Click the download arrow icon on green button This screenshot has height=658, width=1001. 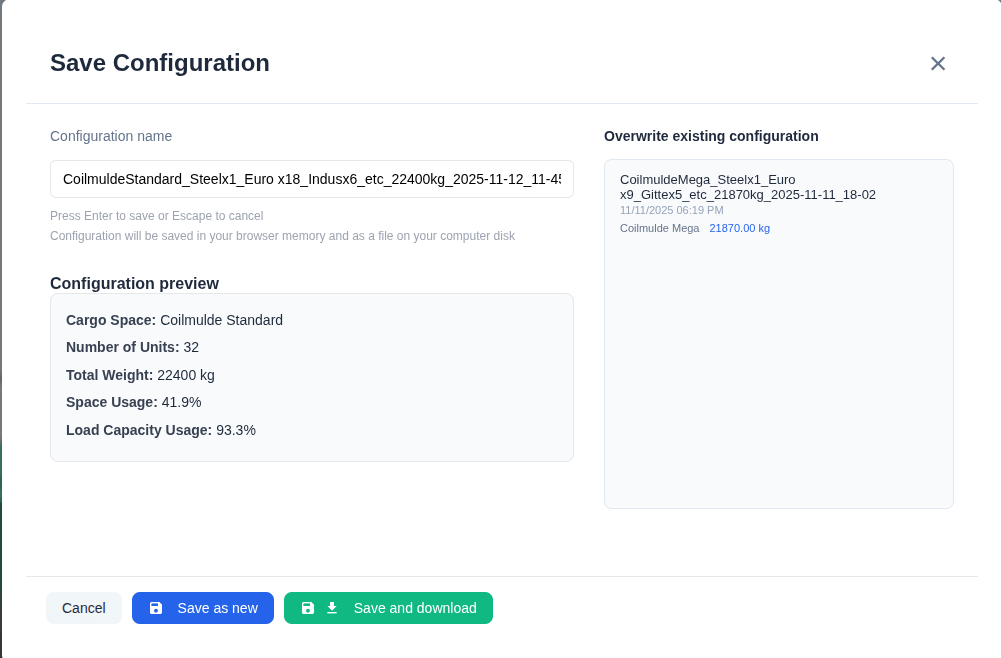point(332,608)
